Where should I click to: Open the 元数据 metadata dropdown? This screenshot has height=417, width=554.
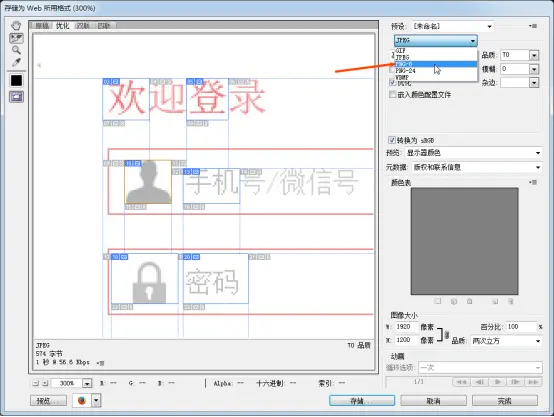pyautogui.click(x=477, y=167)
